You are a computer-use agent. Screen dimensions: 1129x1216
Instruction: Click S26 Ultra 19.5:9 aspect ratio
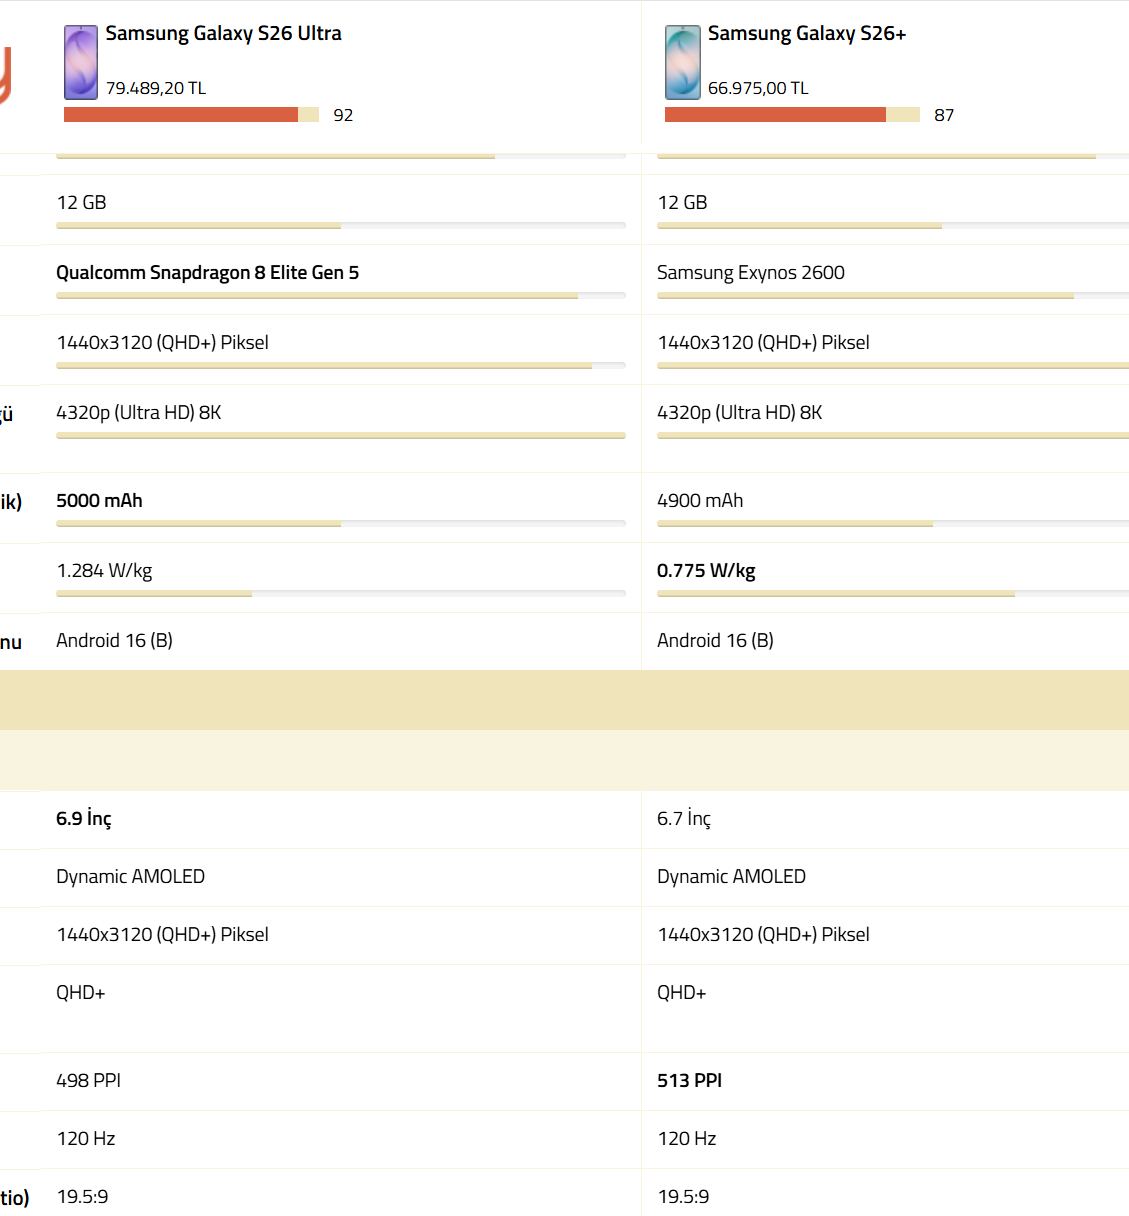(82, 1196)
